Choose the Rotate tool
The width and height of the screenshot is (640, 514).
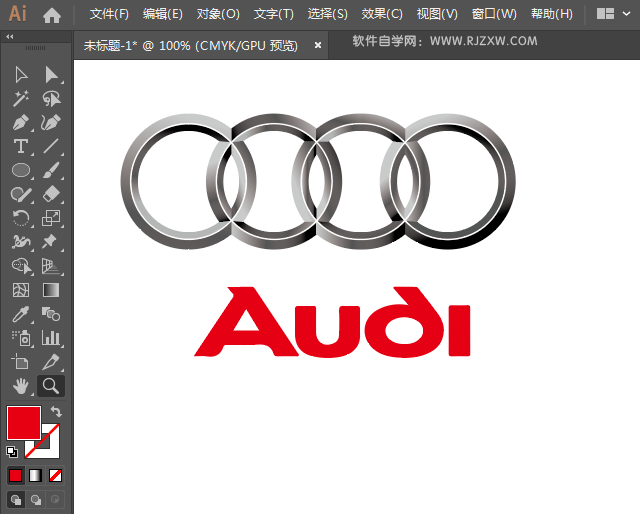21,218
